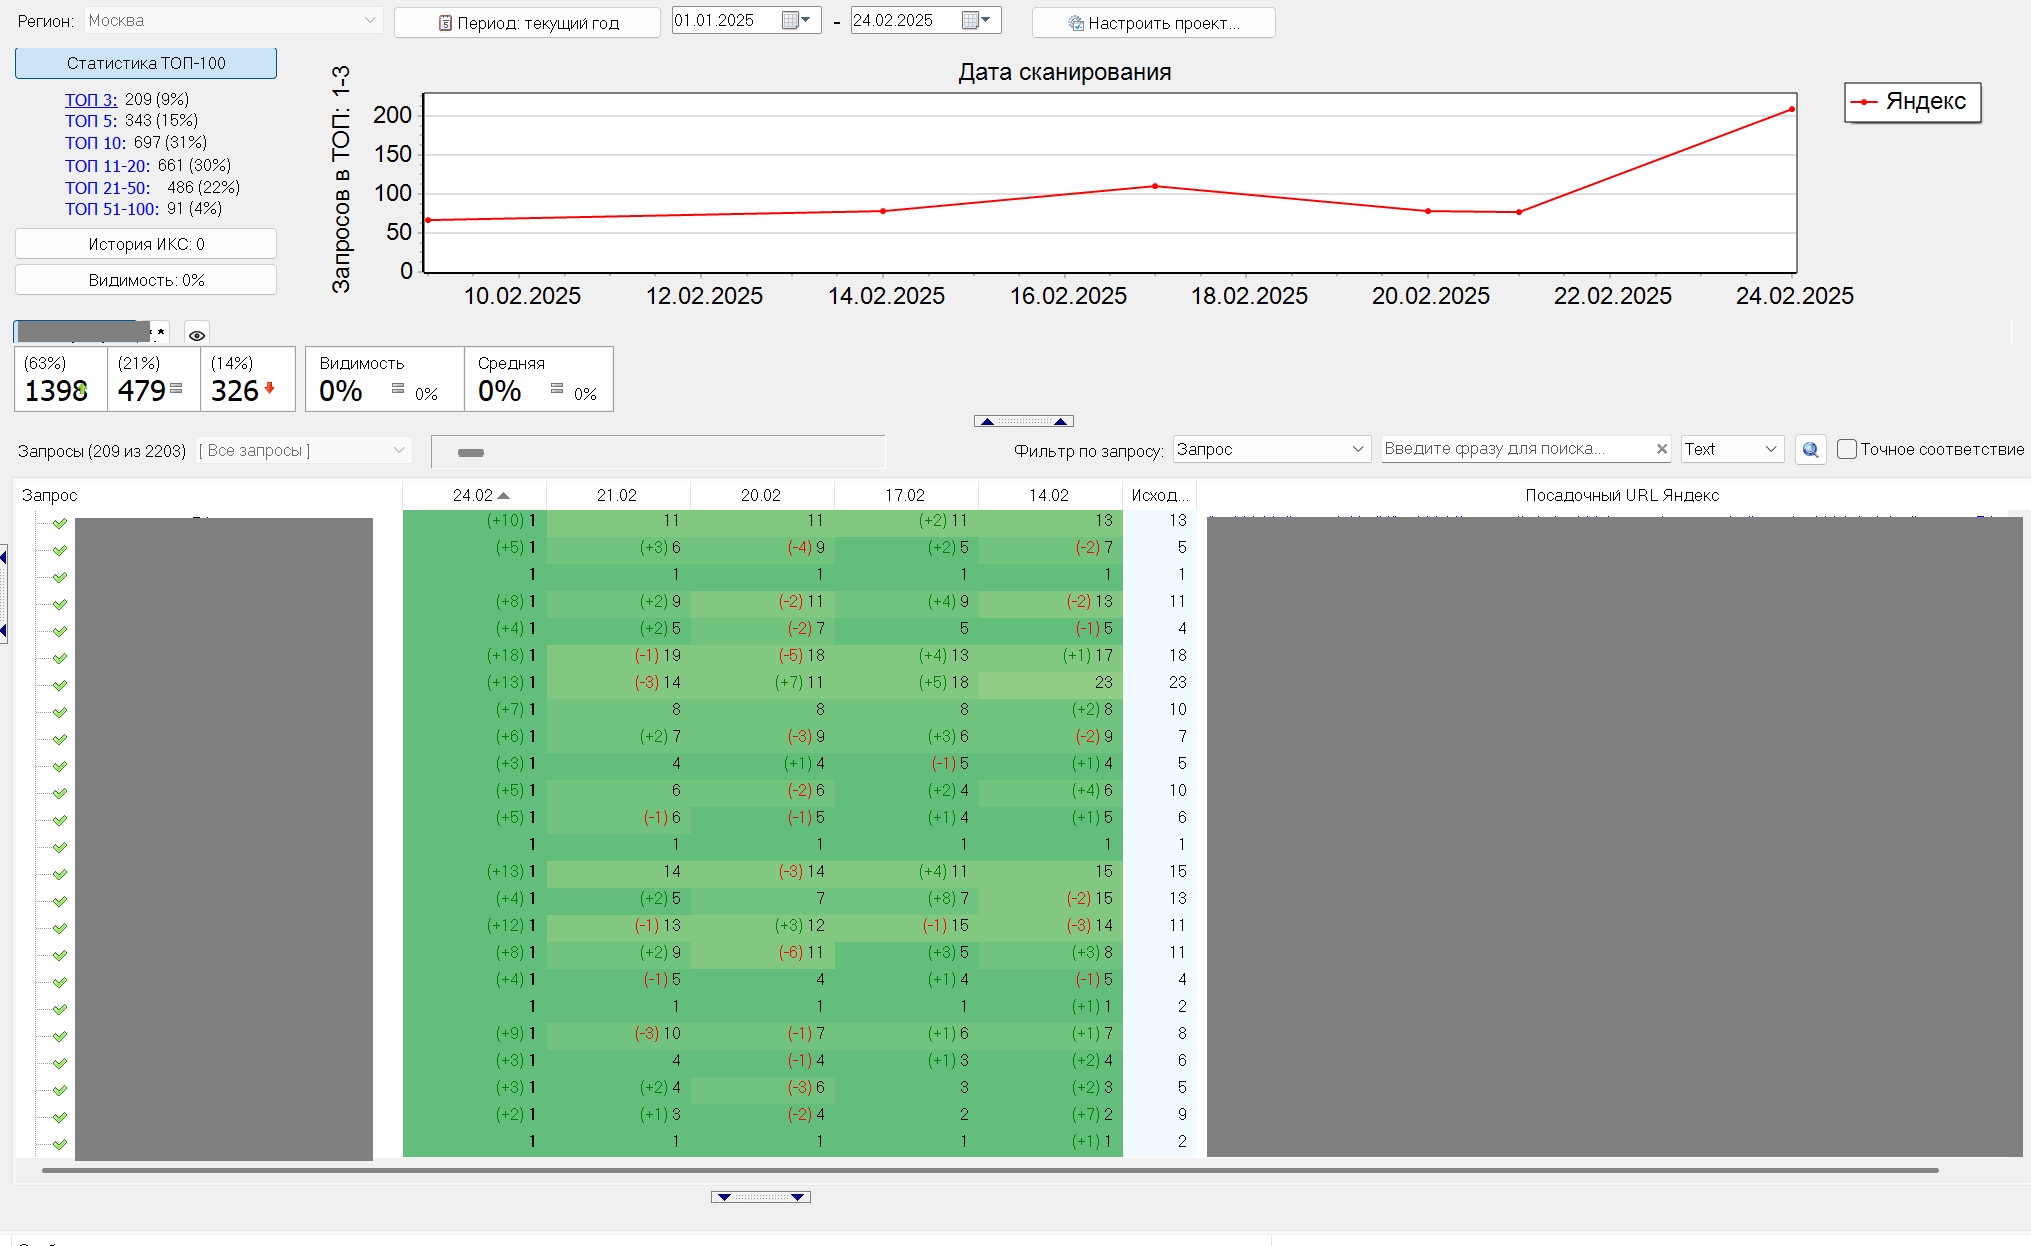Open the ТОП 5 link
Screen dimensions: 2031x1246
click(91, 121)
